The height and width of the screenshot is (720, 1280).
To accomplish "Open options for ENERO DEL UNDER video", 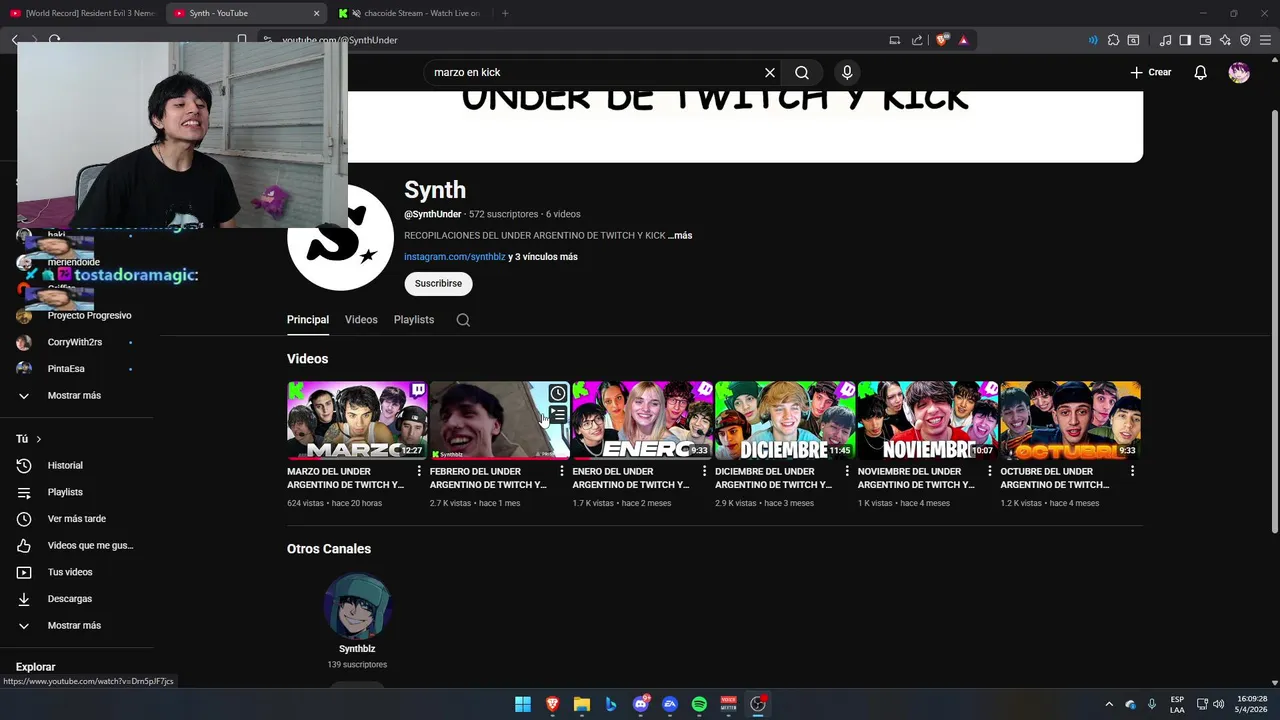I will tap(704, 471).
